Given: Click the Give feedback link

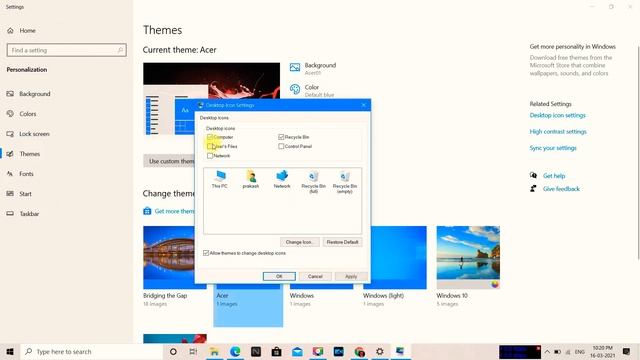Looking at the screenshot, I should pyautogui.click(x=561, y=189).
